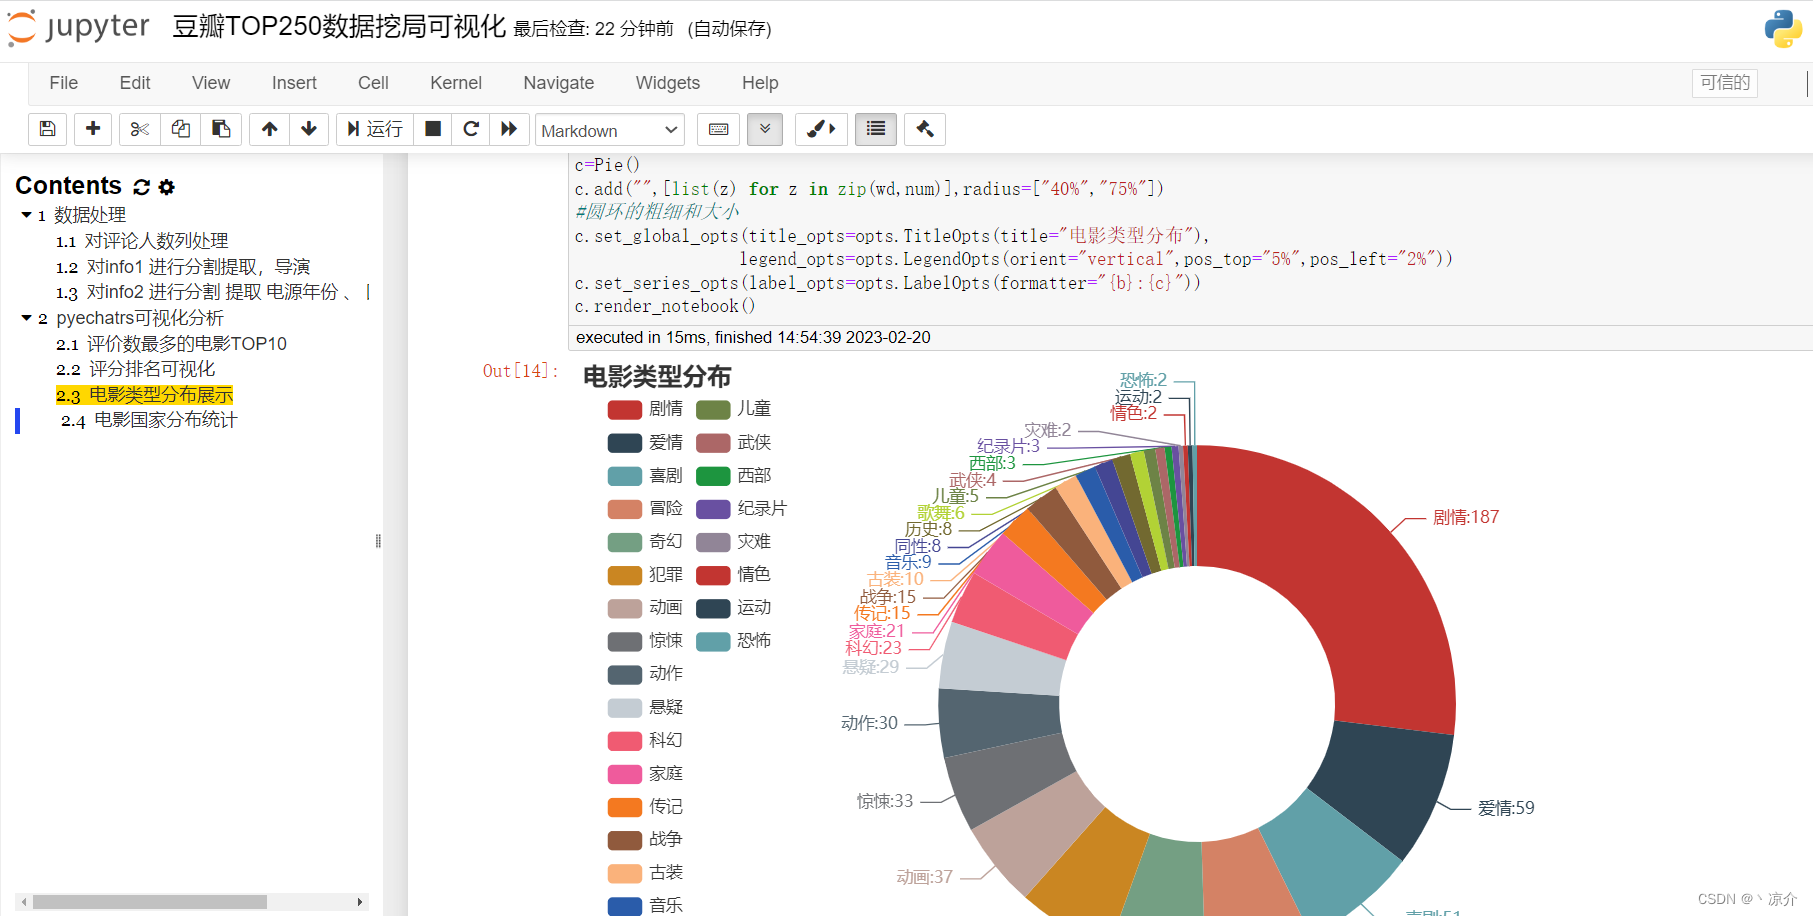Image resolution: width=1813 pixels, height=916 pixels.
Task: Rename notebook title 豆瓣TOP250数据挖局可视化
Action: tap(339, 27)
